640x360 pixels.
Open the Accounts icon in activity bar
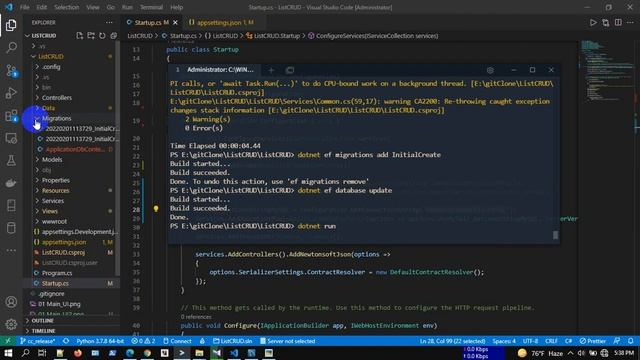click(x=11, y=302)
